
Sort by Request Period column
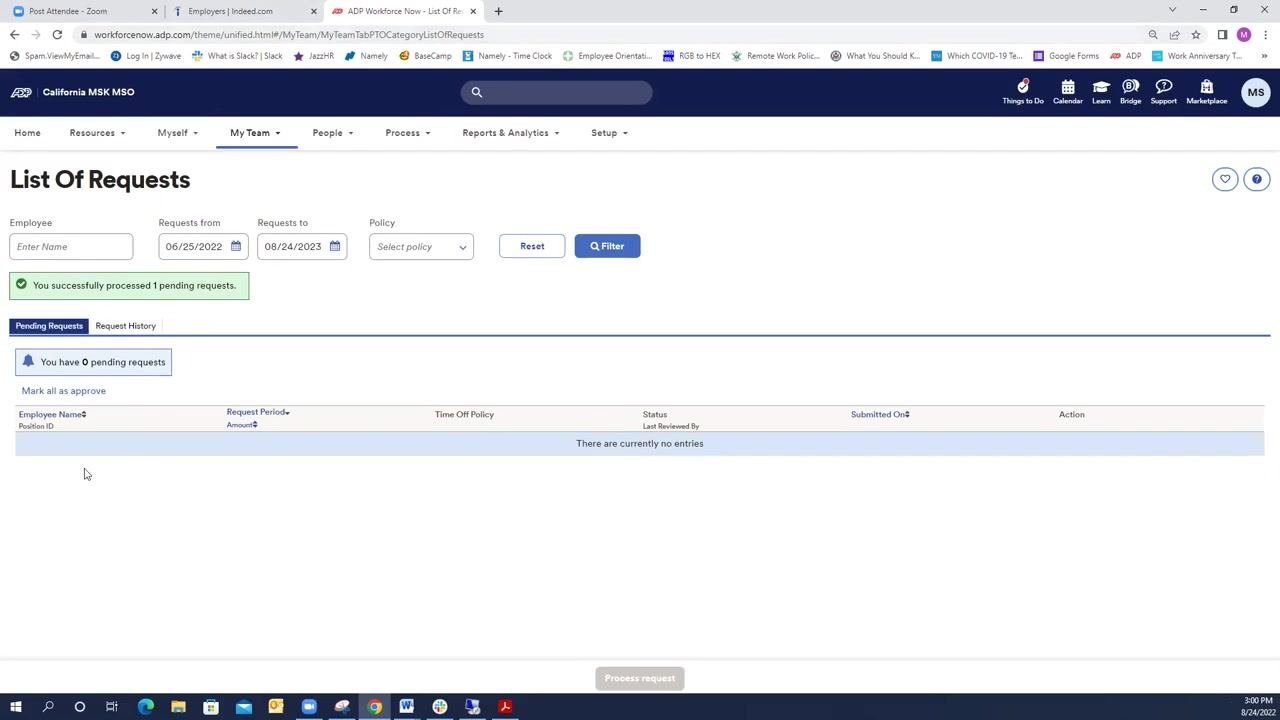tap(258, 412)
